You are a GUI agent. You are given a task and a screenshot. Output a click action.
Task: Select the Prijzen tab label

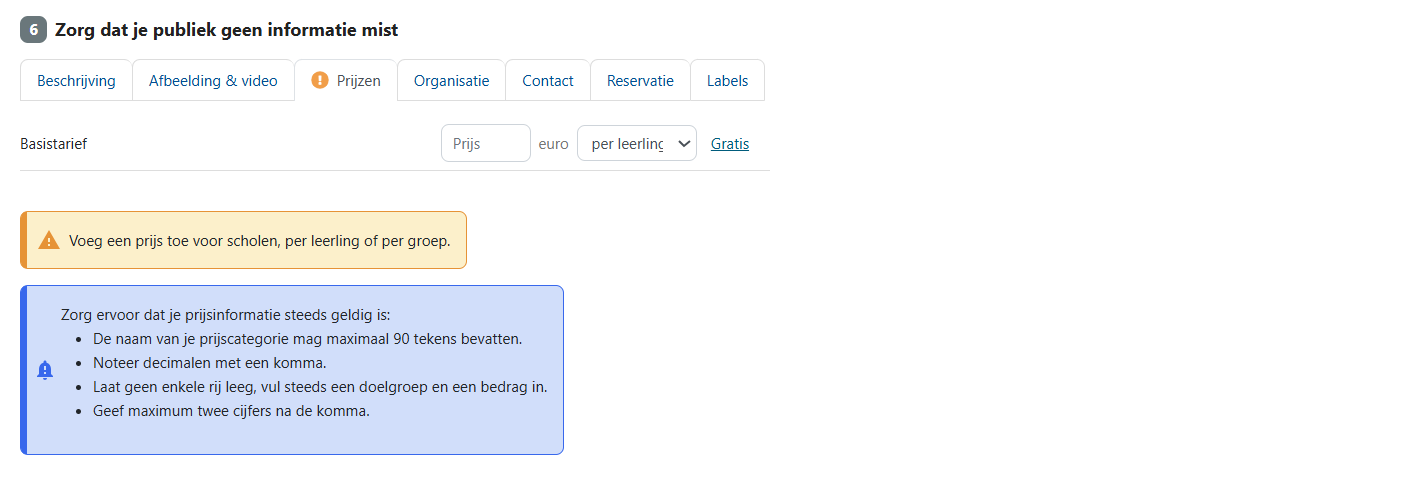pos(358,81)
